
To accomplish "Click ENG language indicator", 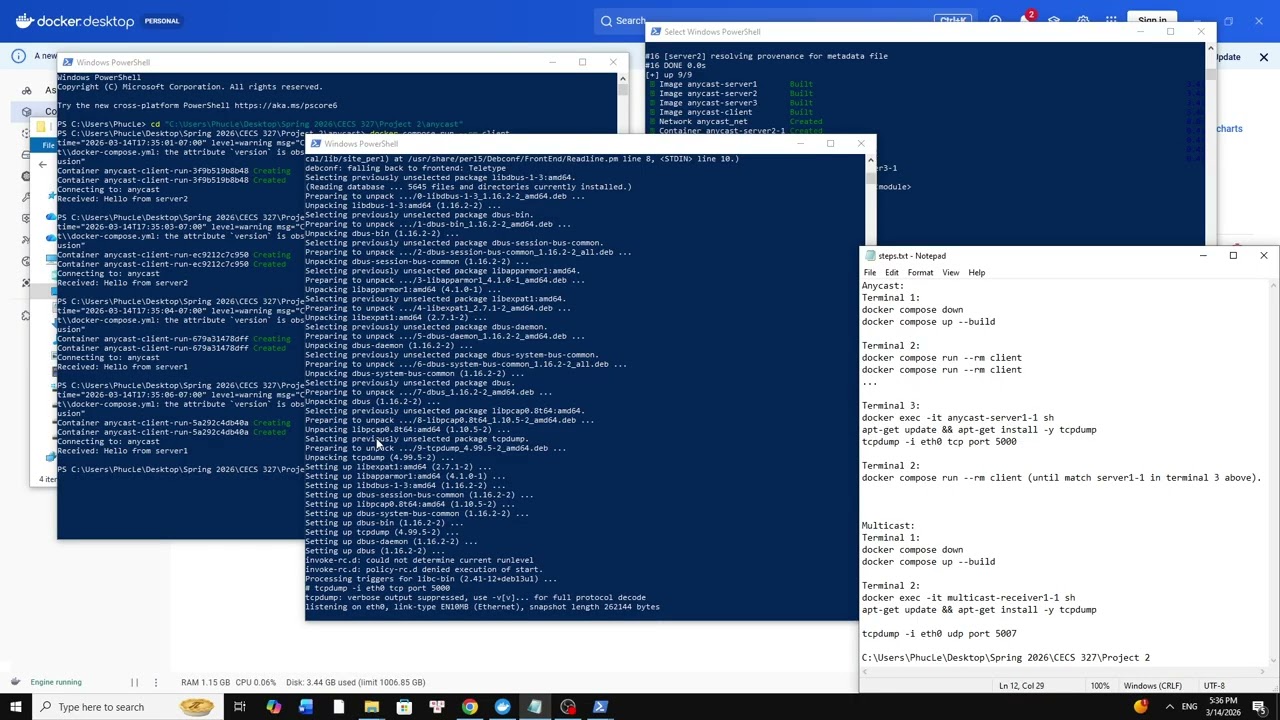I will click(x=1189, y=707).
